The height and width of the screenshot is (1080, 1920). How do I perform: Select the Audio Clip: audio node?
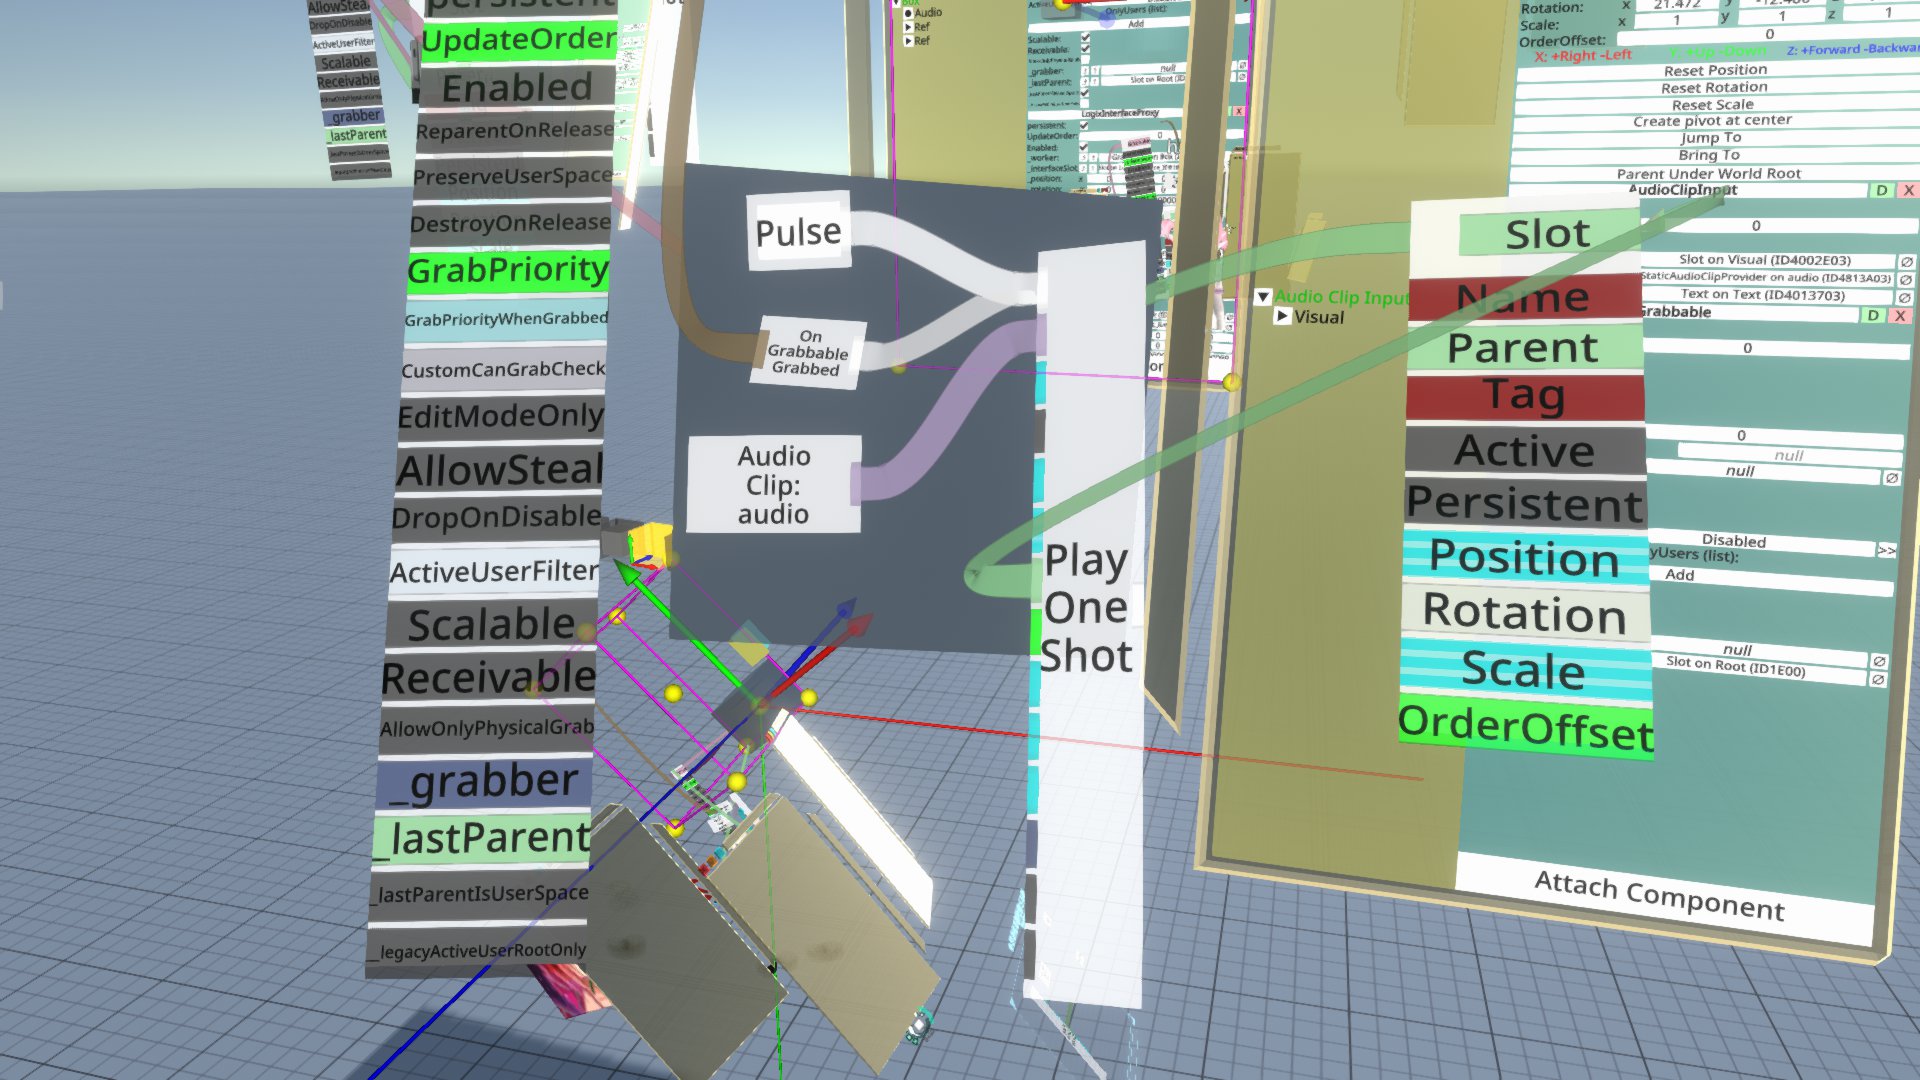coord(773,485)
